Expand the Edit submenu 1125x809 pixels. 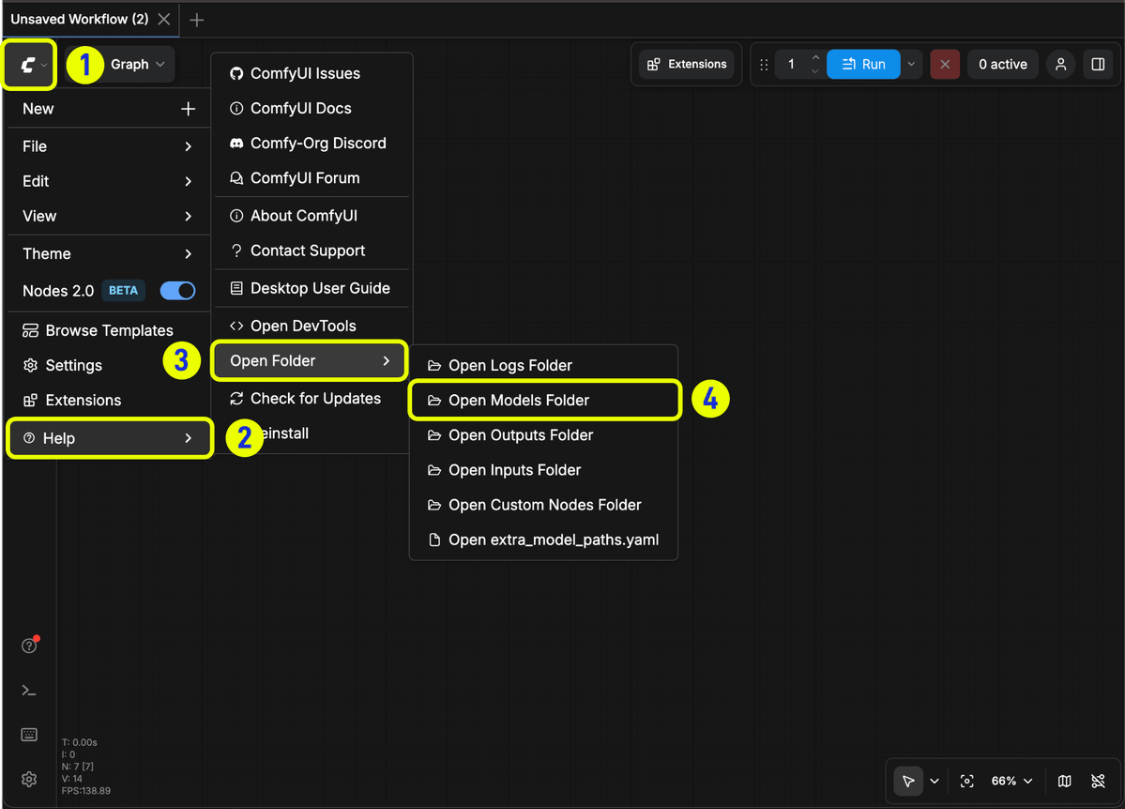coord(108,181)
